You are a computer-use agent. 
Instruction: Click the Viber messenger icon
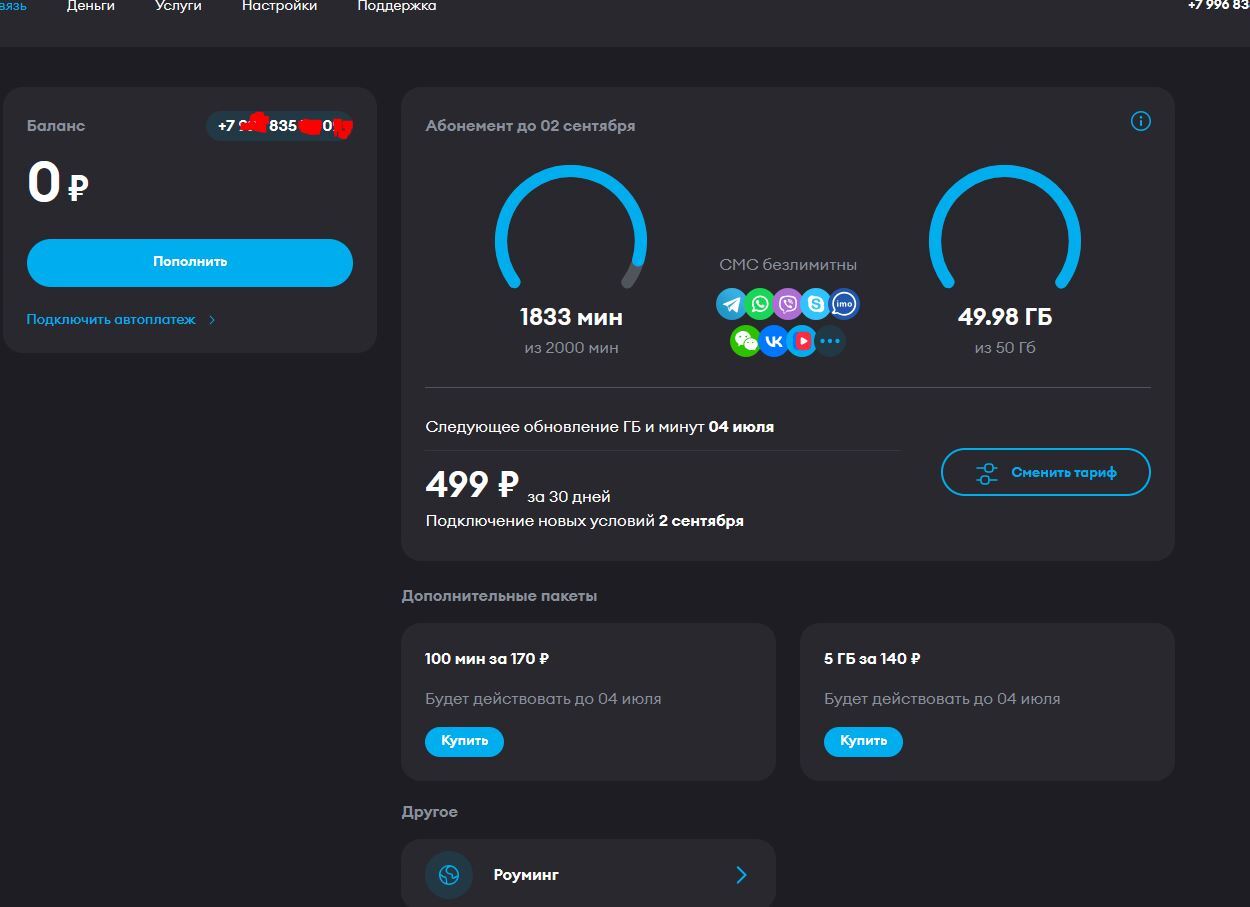788,304
